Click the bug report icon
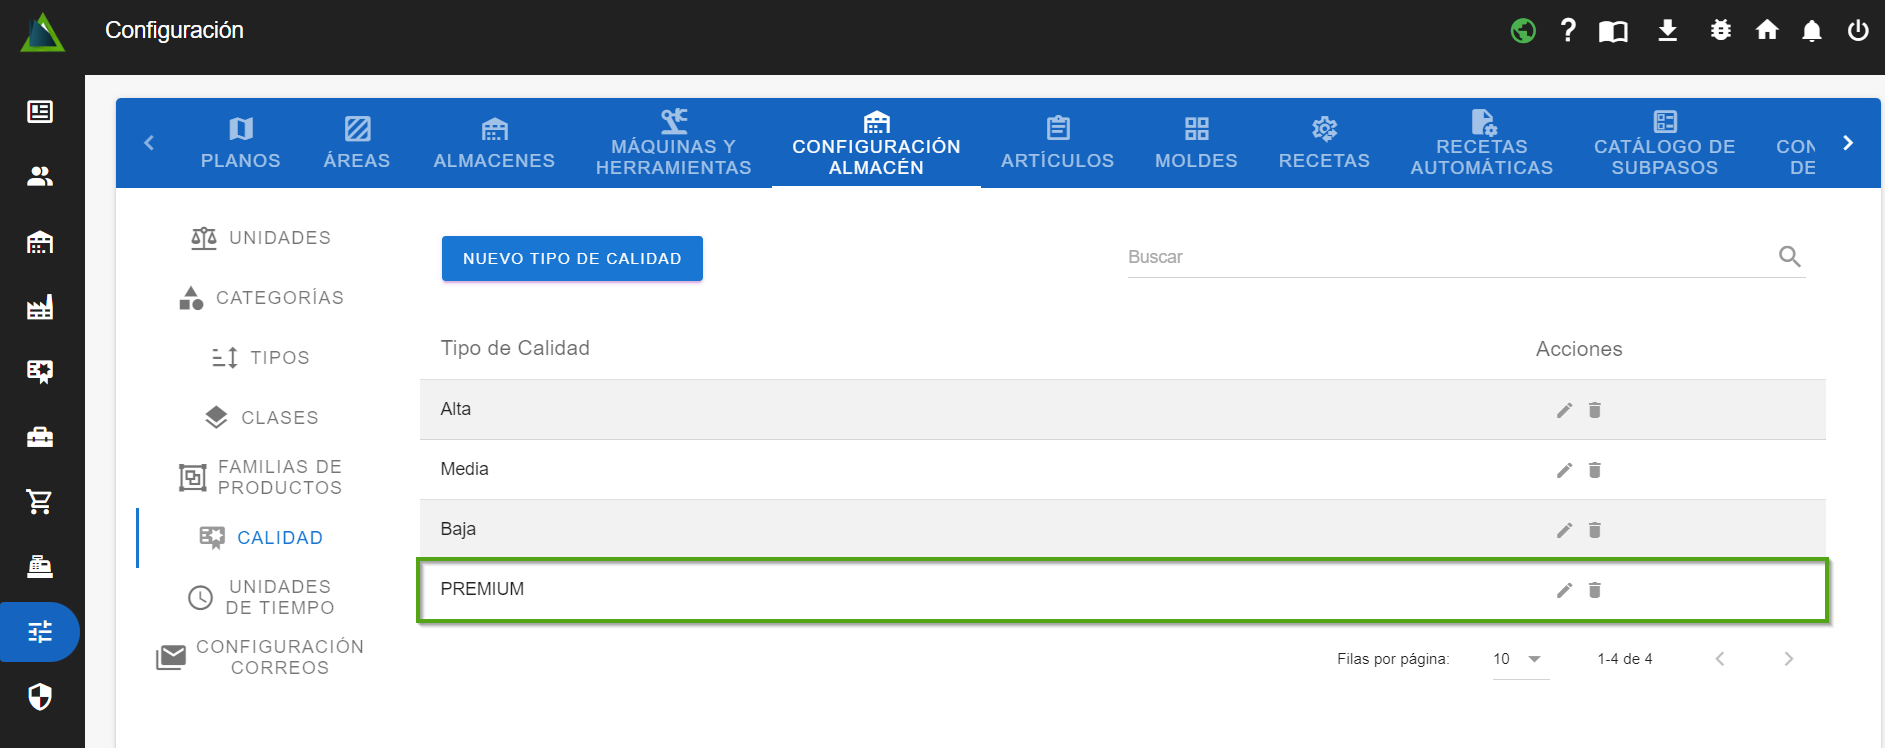The image size is (1885, 748). (1720, 30)
